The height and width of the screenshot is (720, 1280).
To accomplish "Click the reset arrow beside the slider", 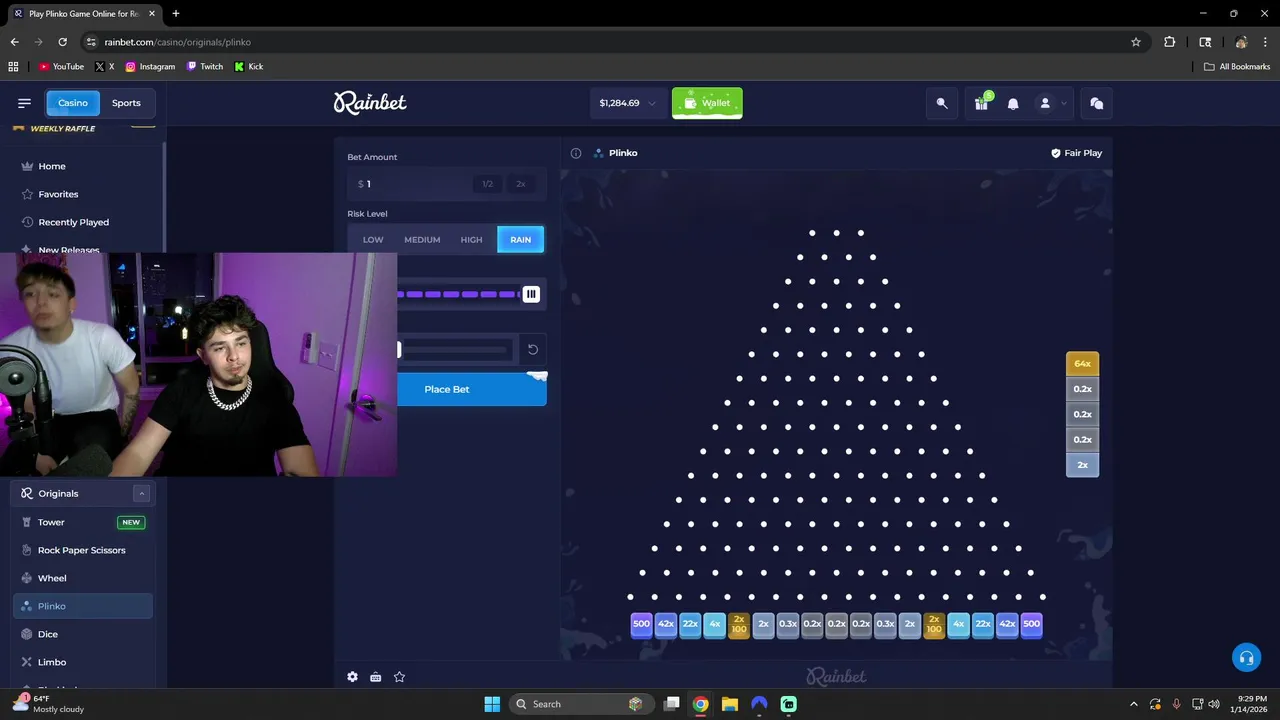I will 533,349.
